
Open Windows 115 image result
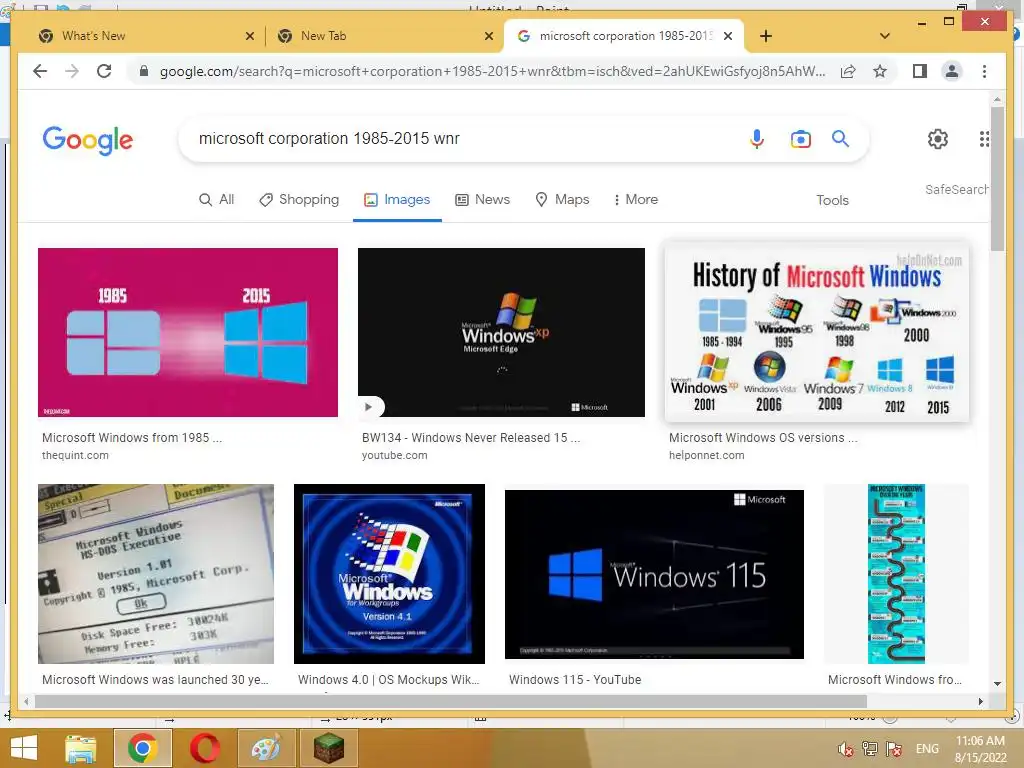654,574
